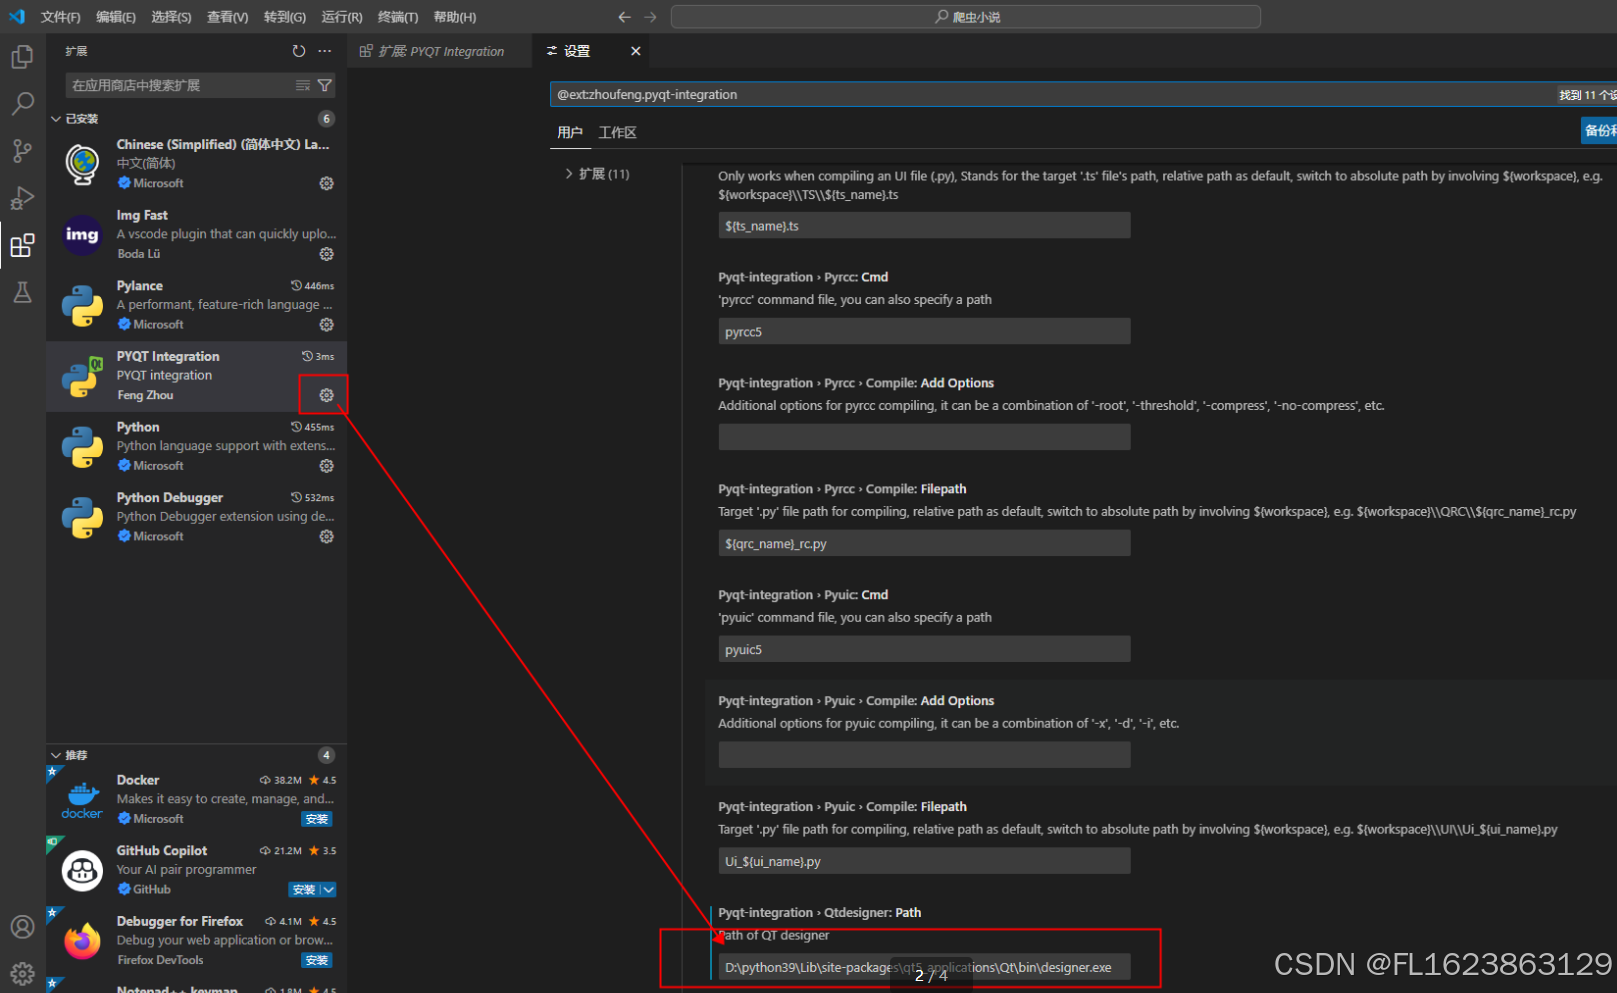
Task: Open GitHub Copilot install dropdown arrow
Action: [329, 890]
